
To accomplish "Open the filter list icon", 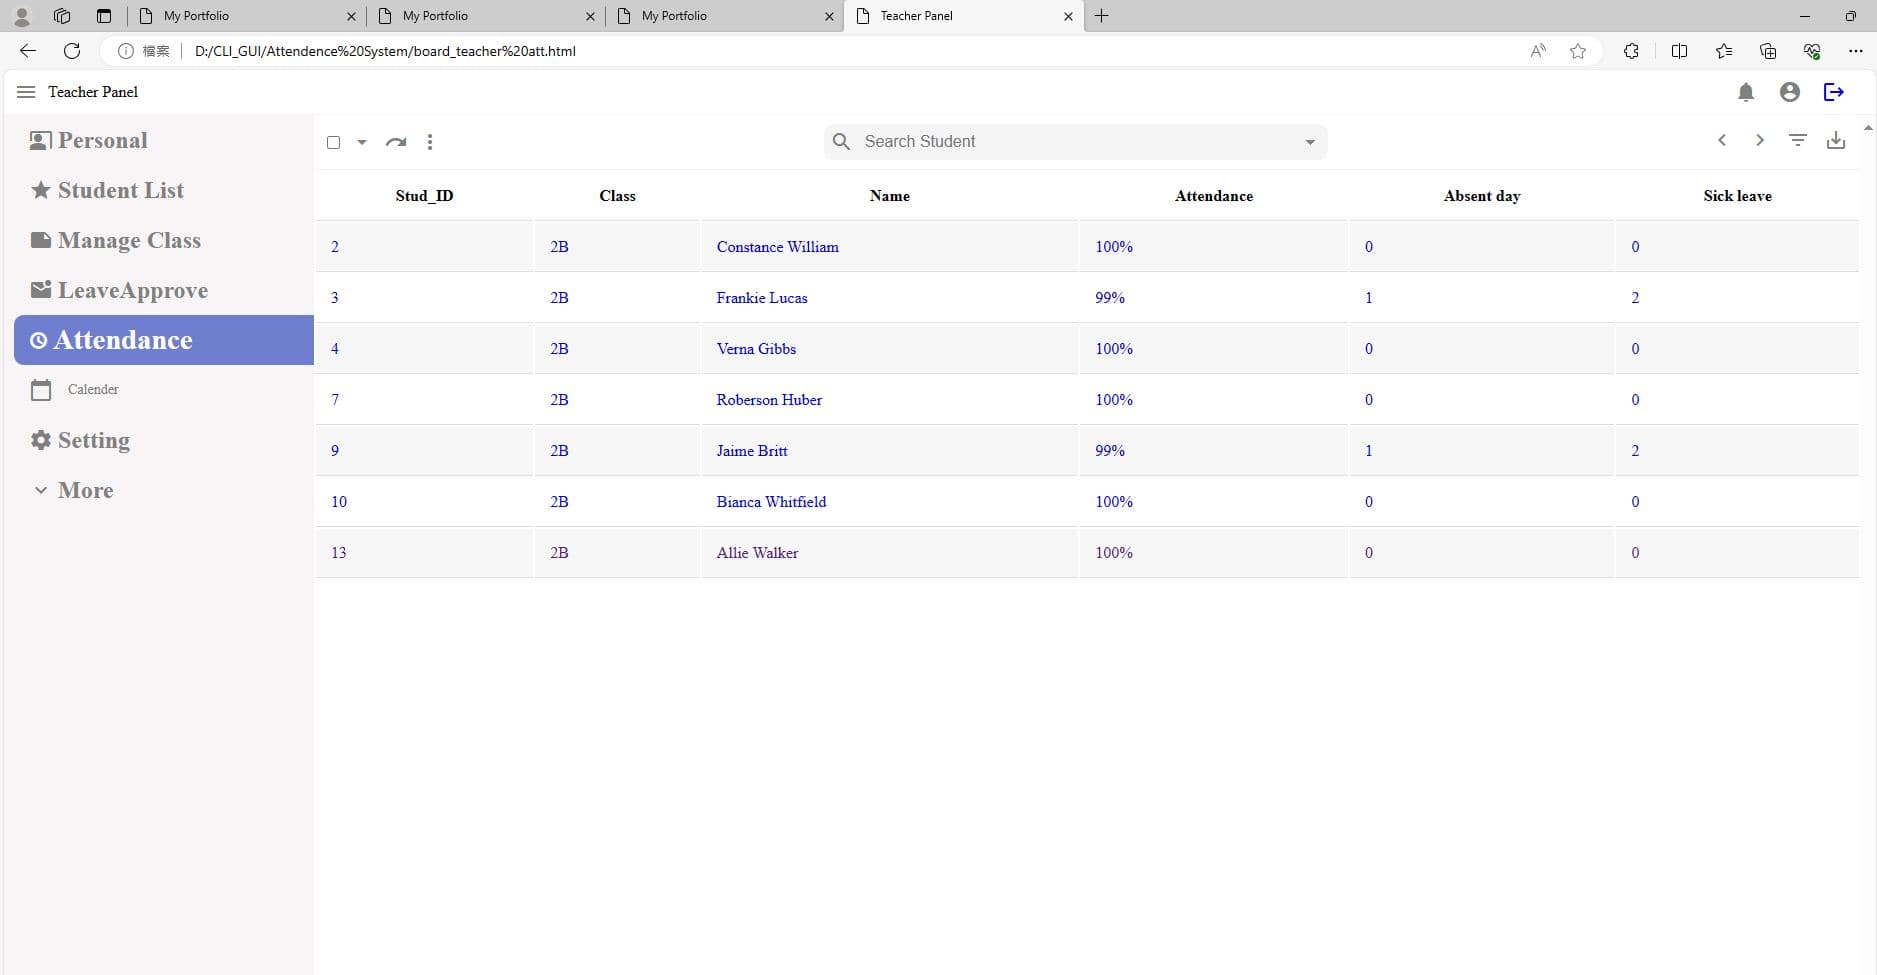I will (x=1797, y=141).
